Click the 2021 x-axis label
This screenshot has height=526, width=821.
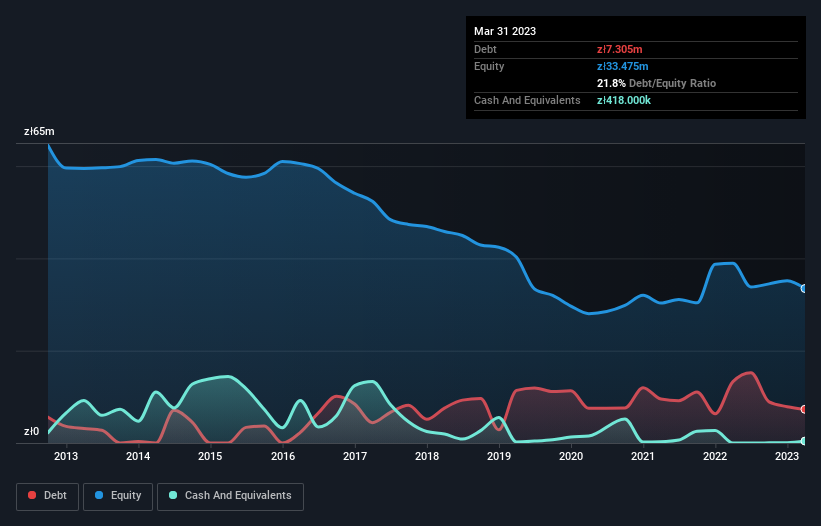(x=642, y=456)
